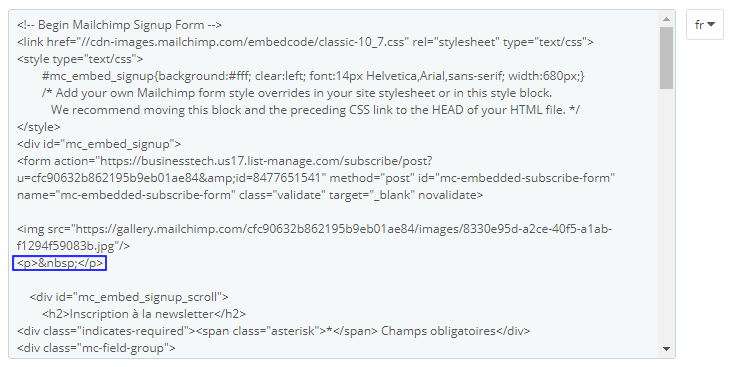Click the h2 Inscription à la newsletter line

point(144,314)
